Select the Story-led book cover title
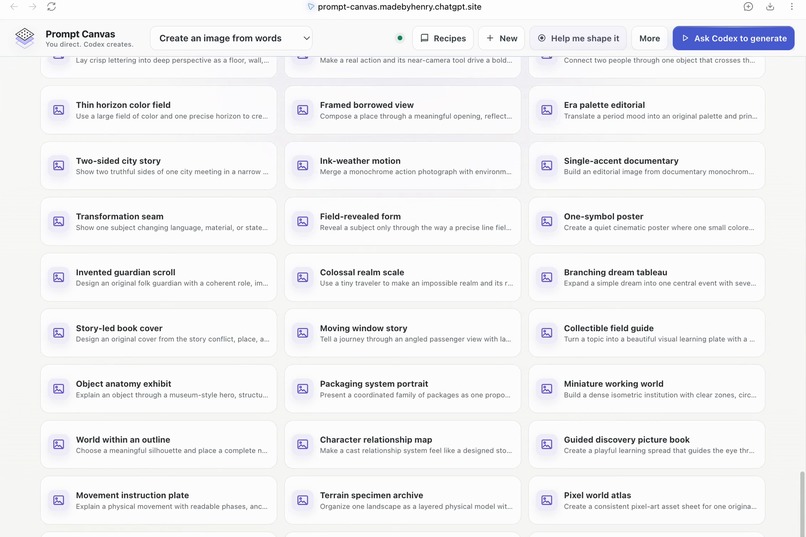The width and height of the screenshot is (806, 537). (119, 328)
